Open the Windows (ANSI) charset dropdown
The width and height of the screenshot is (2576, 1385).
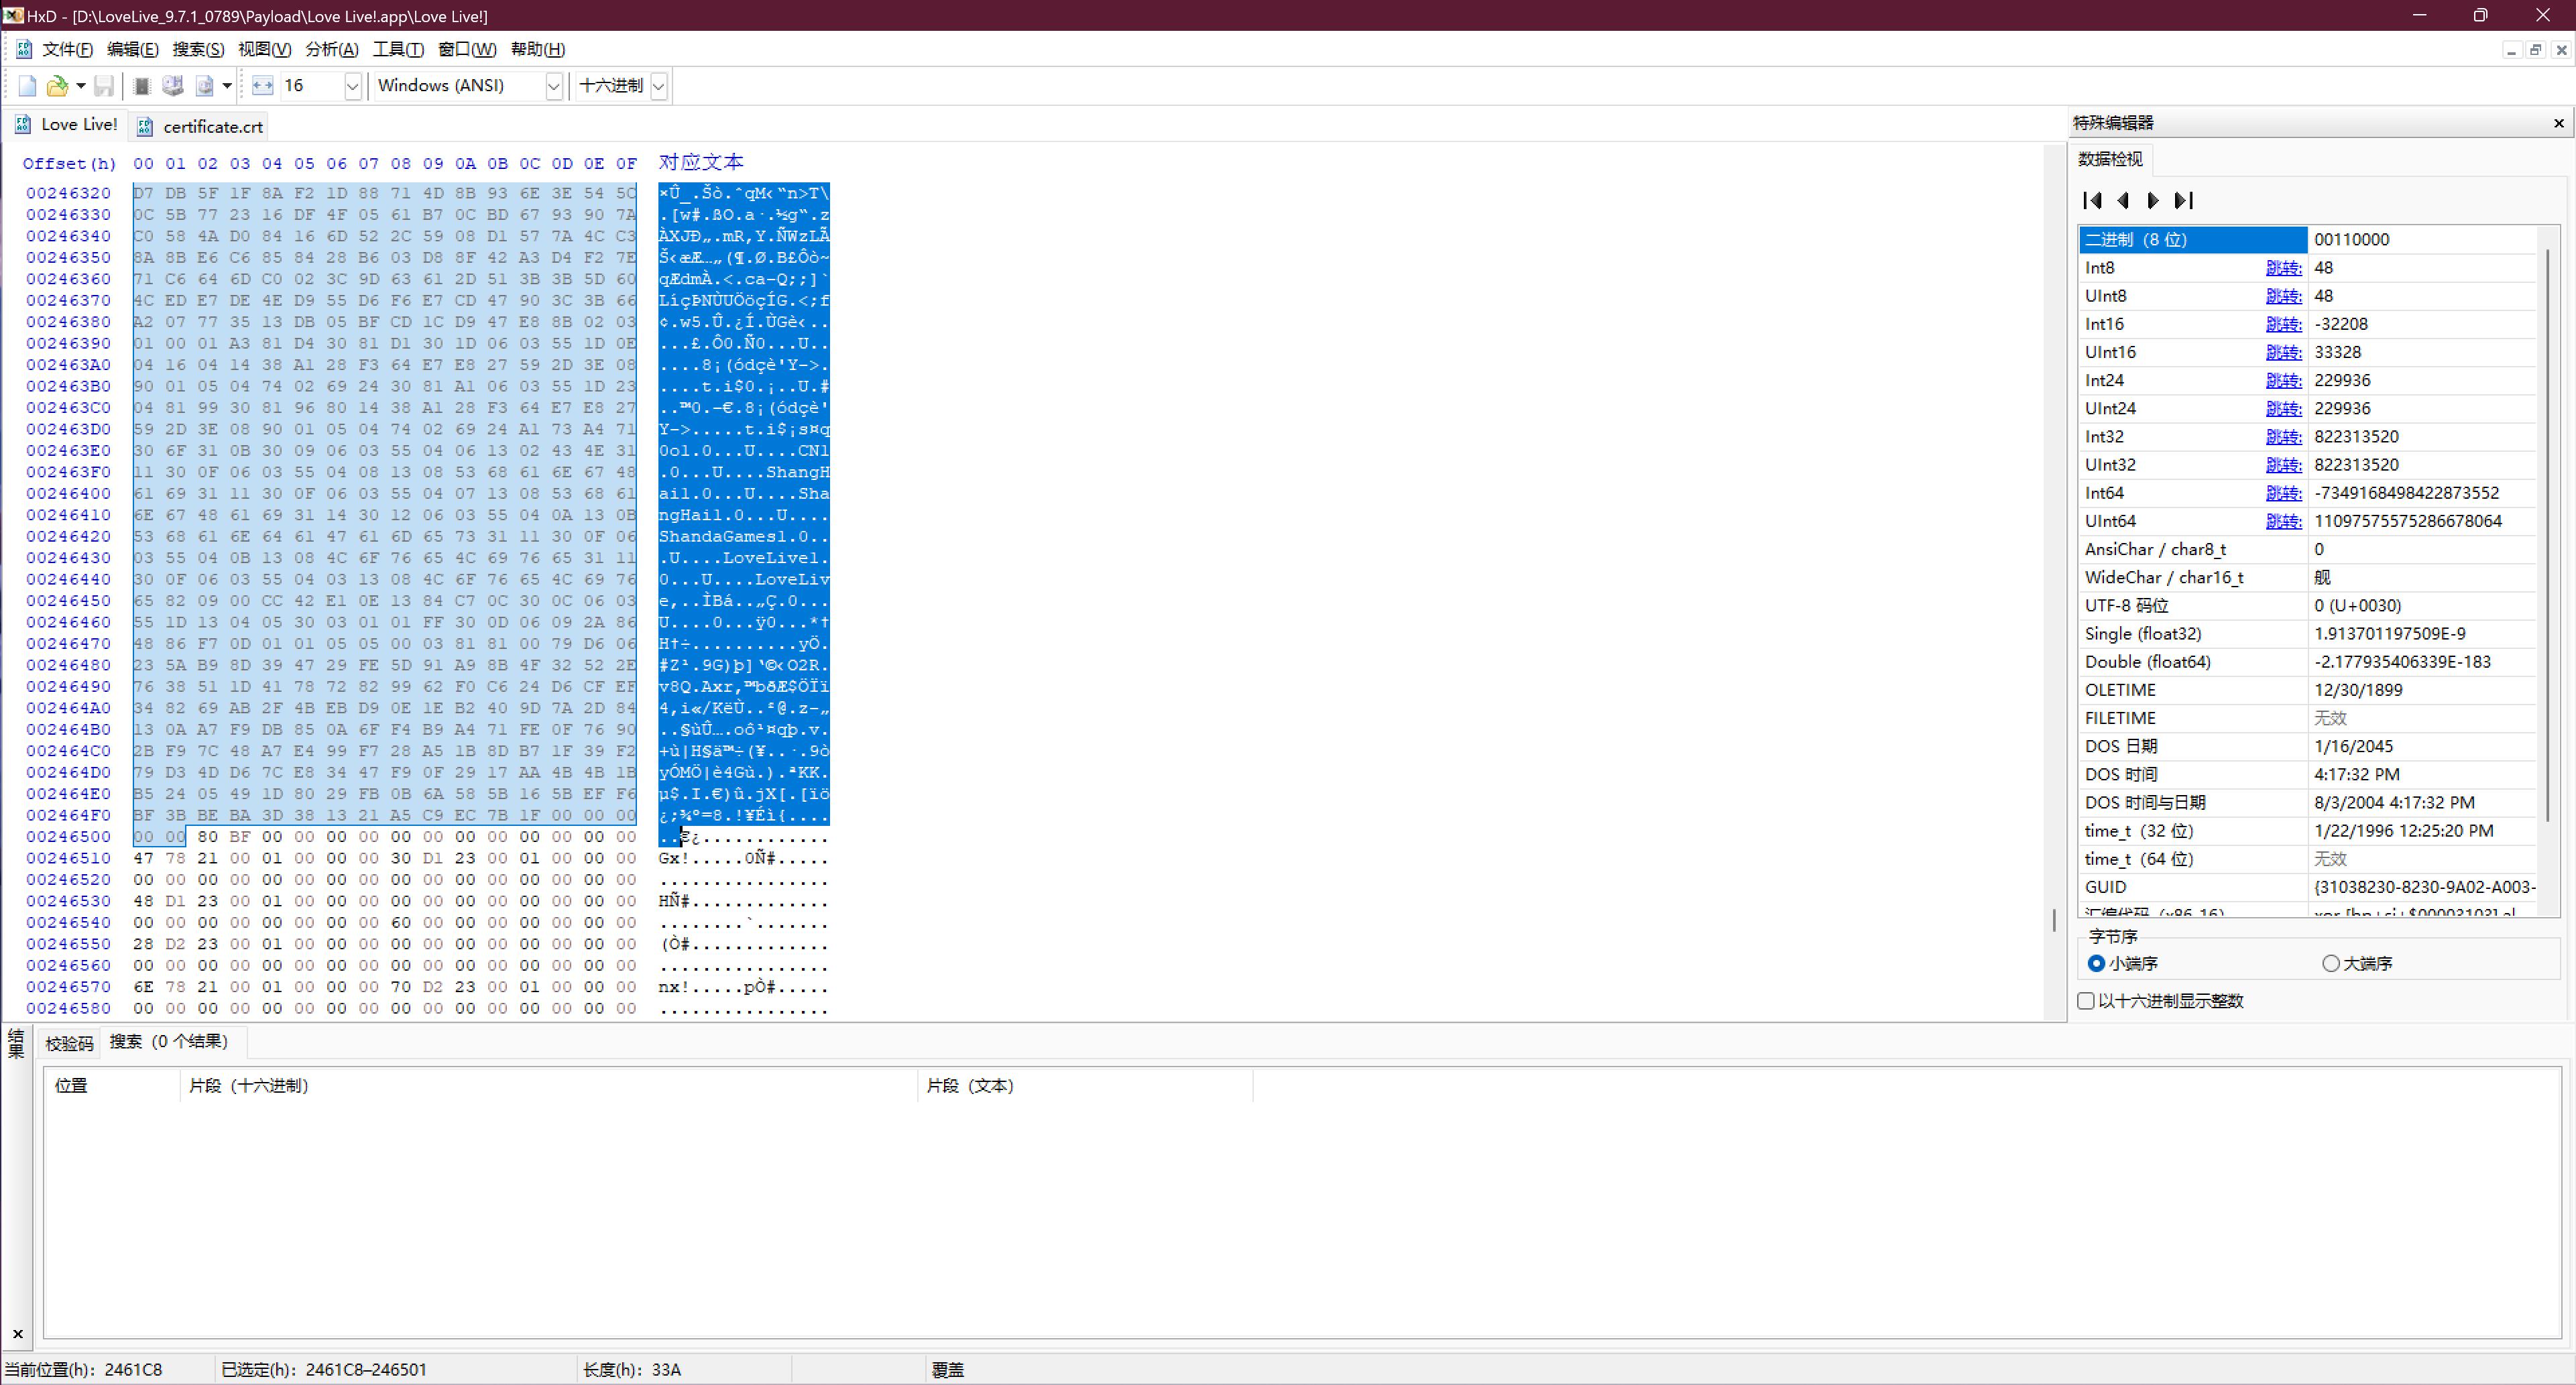click(553, 86)
